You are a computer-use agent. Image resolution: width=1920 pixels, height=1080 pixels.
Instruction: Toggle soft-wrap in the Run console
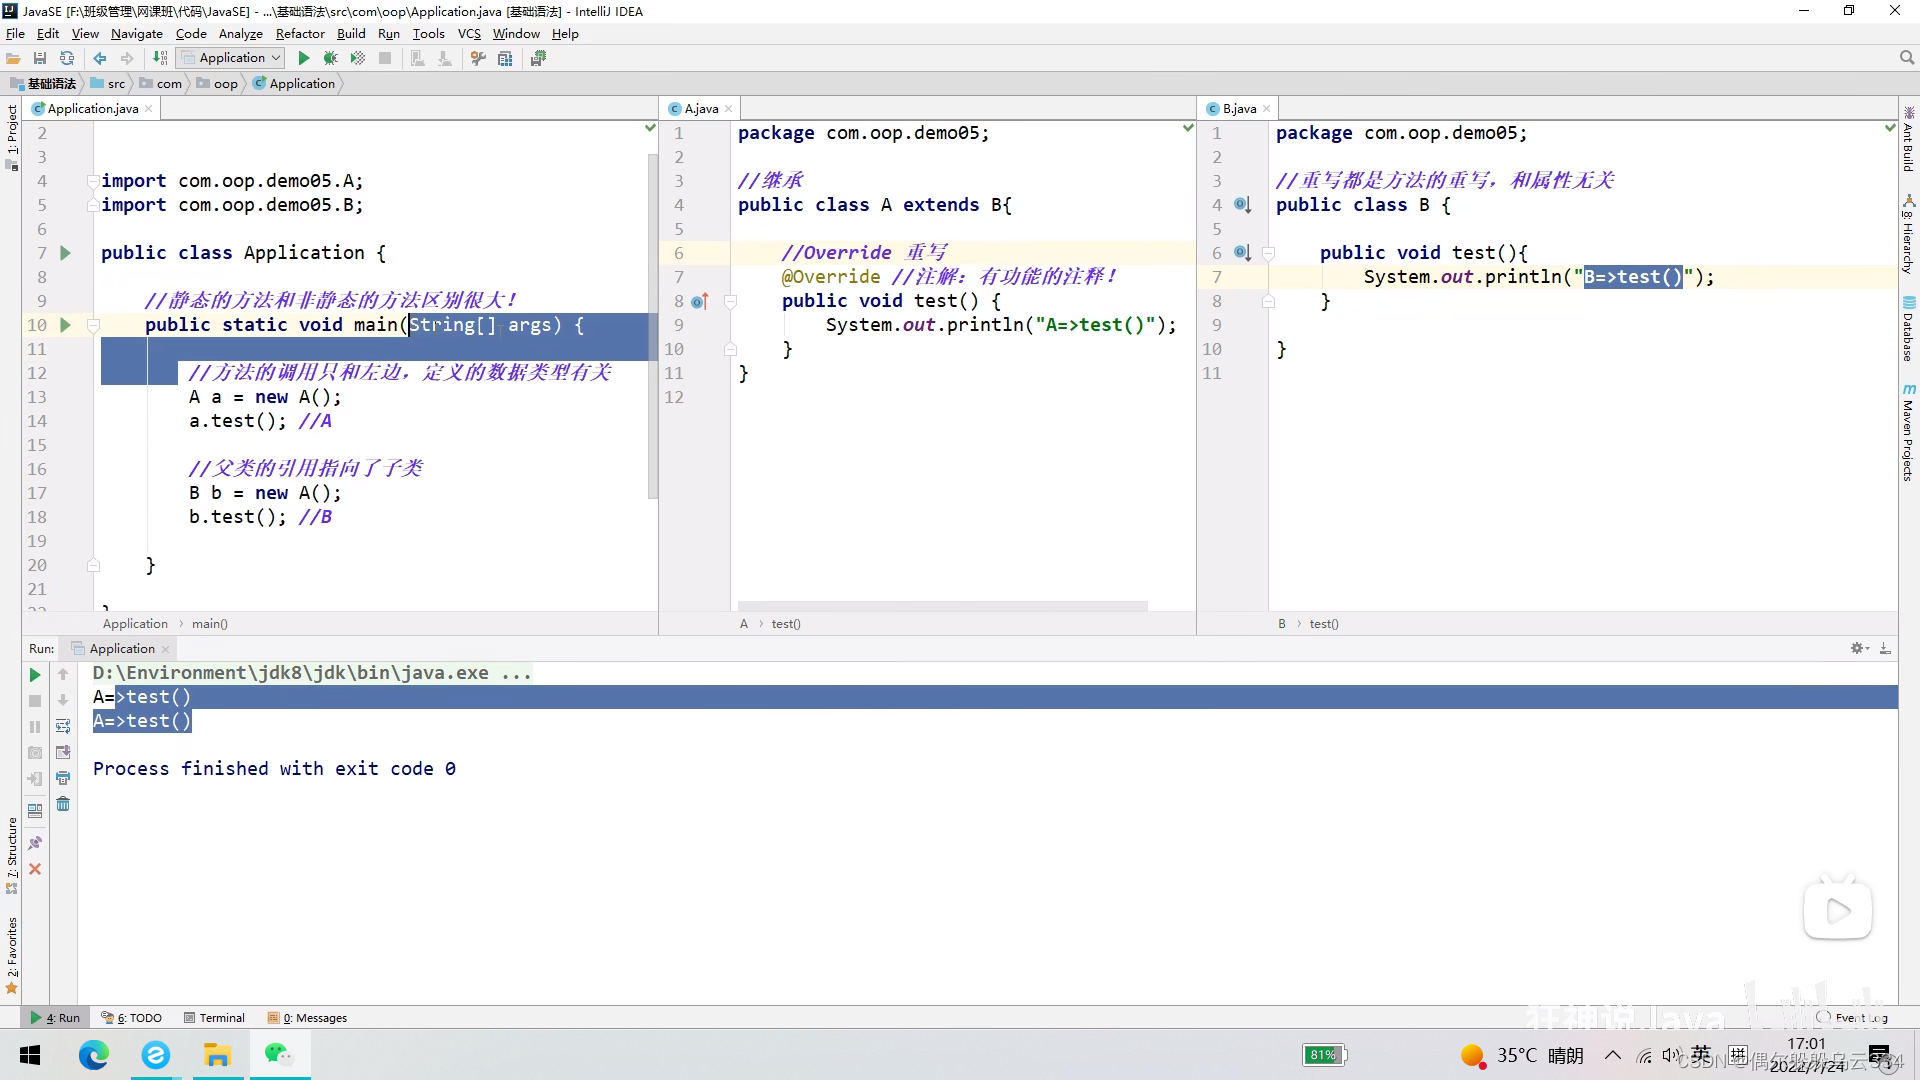63,726
